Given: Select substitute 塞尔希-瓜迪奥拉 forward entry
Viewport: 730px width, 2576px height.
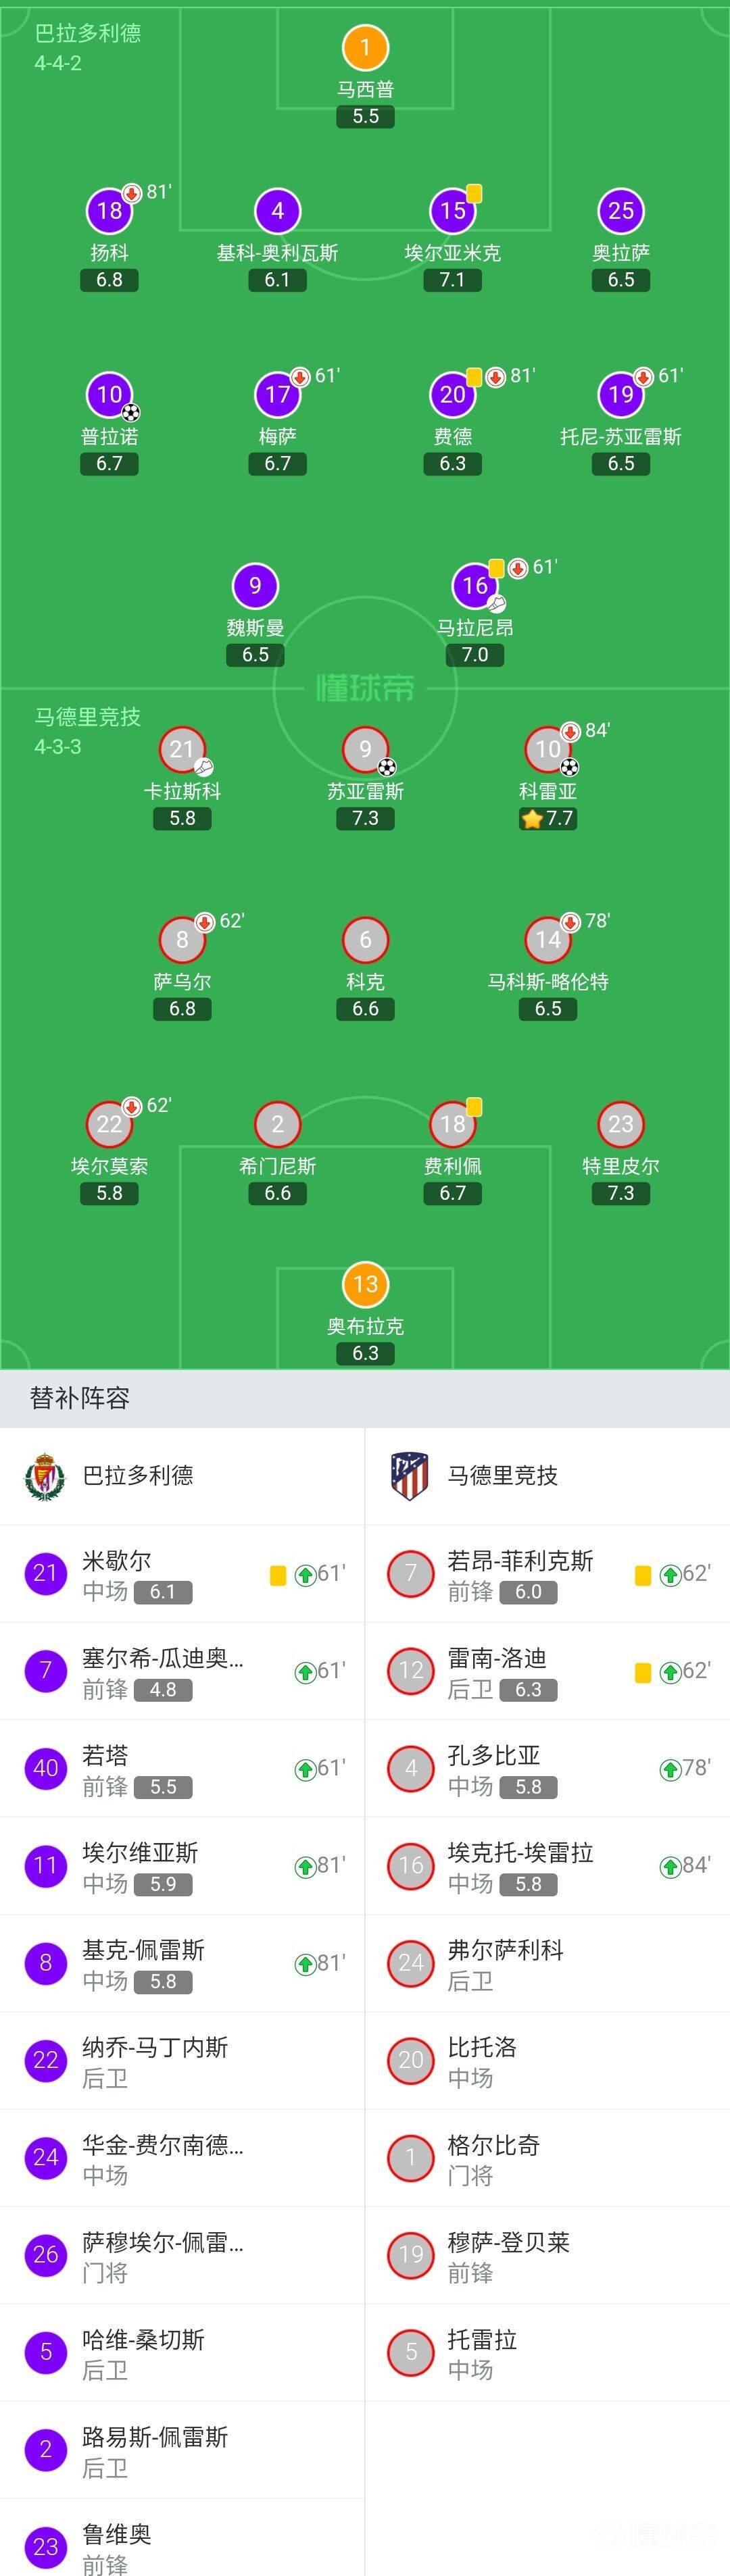Looking at the screenshot, I should click(x=182, y=1671).
